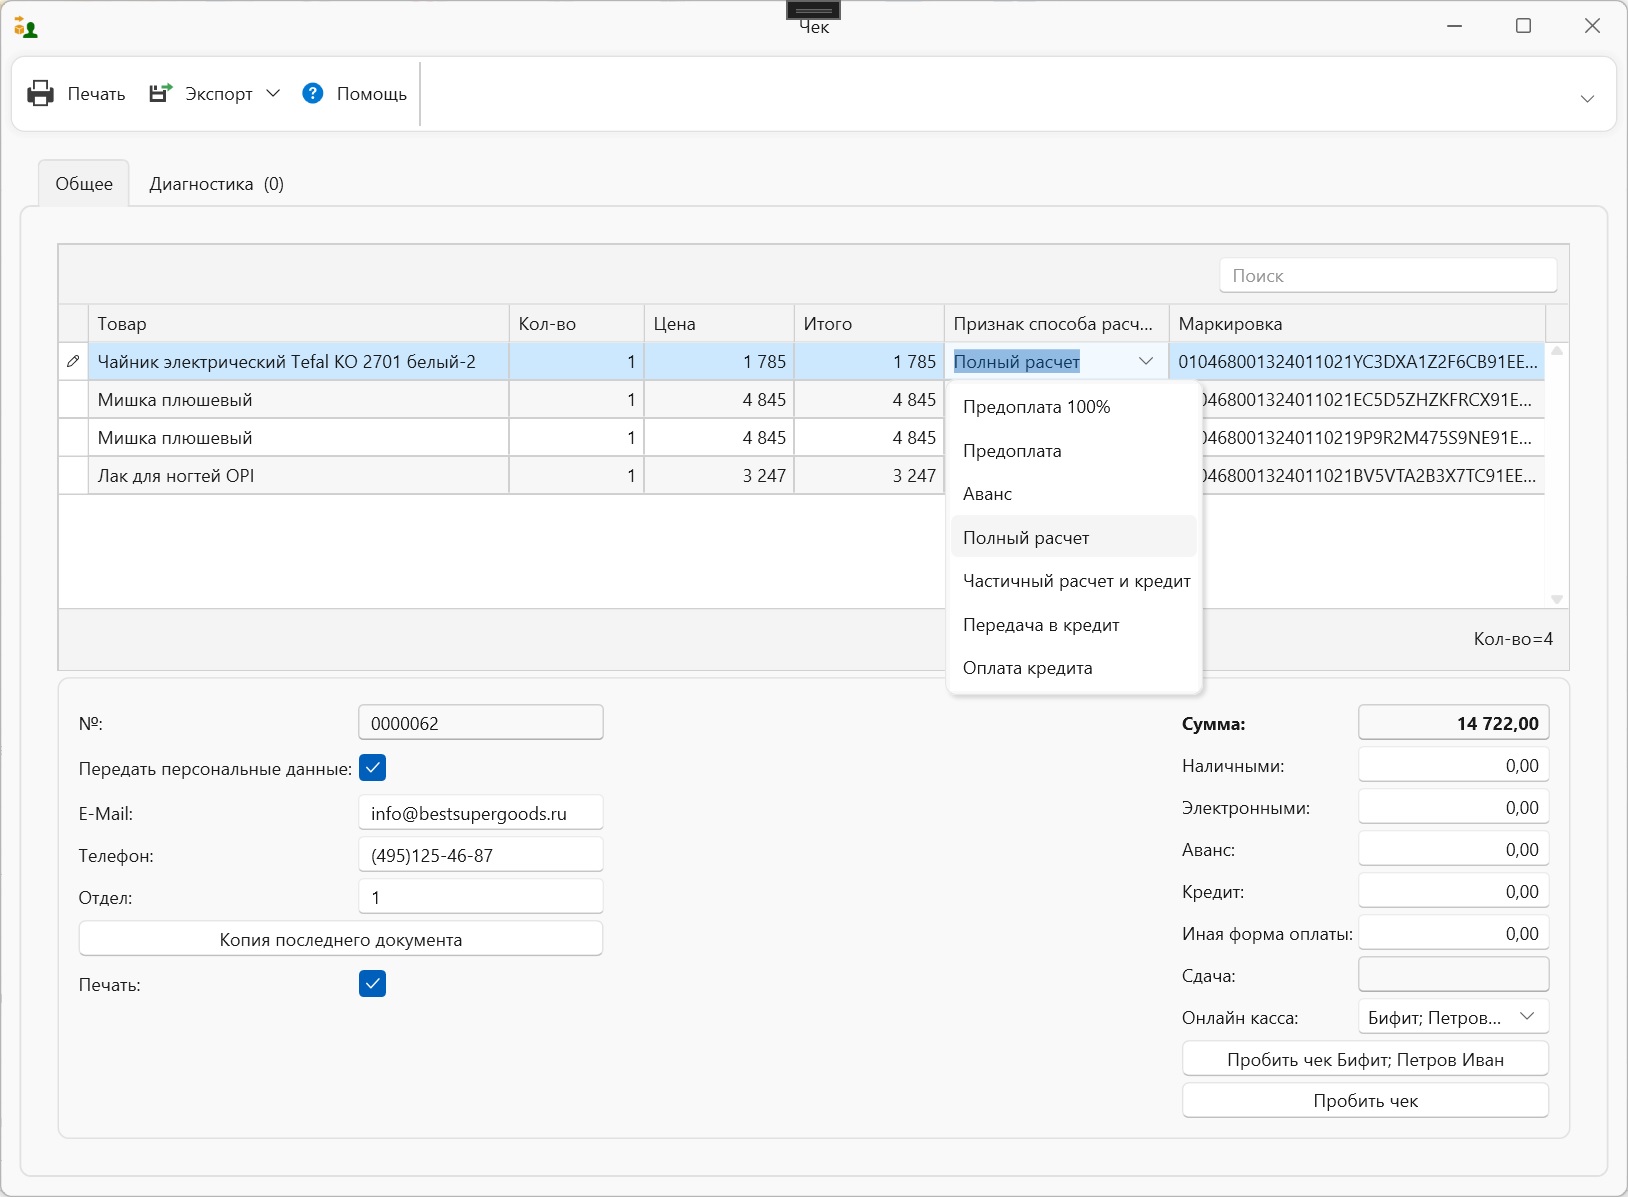Click the first row marking code cell
The height and width of the screenshot is (1197, 1628).
coord(1357,361)
